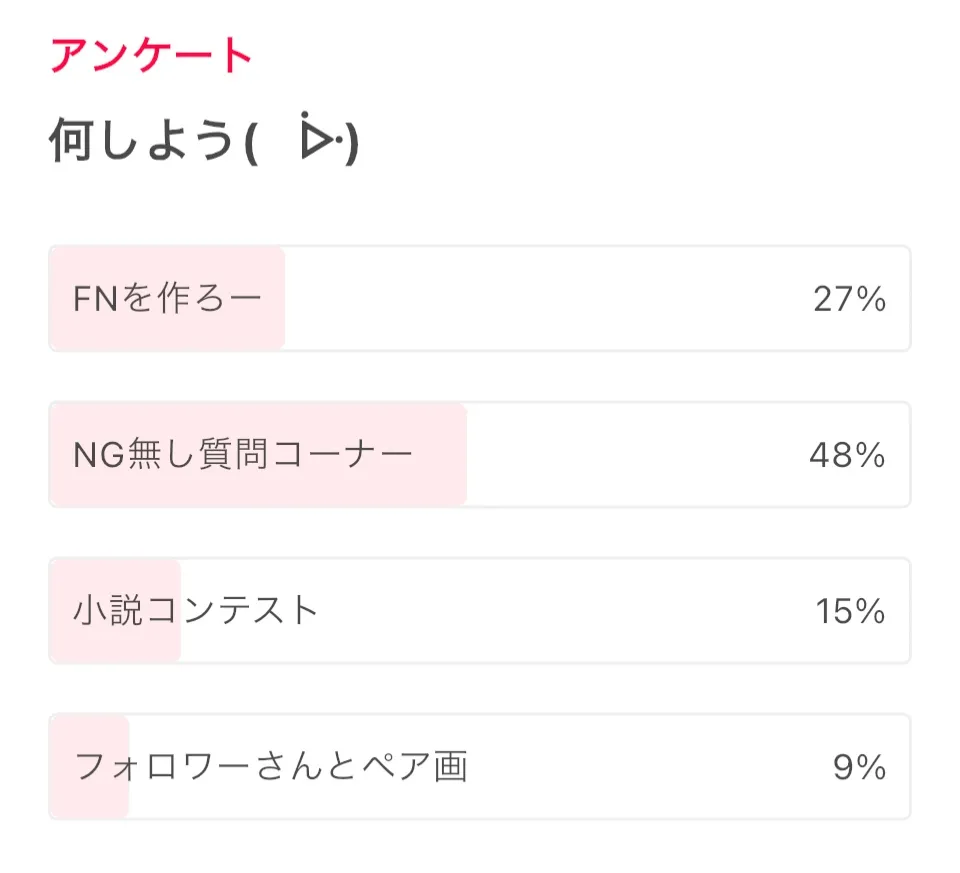The width and height of the screenshot is (960, 873).
Task: Click the closing parenthesis after the emoticon
Action: tap(352, 146)
